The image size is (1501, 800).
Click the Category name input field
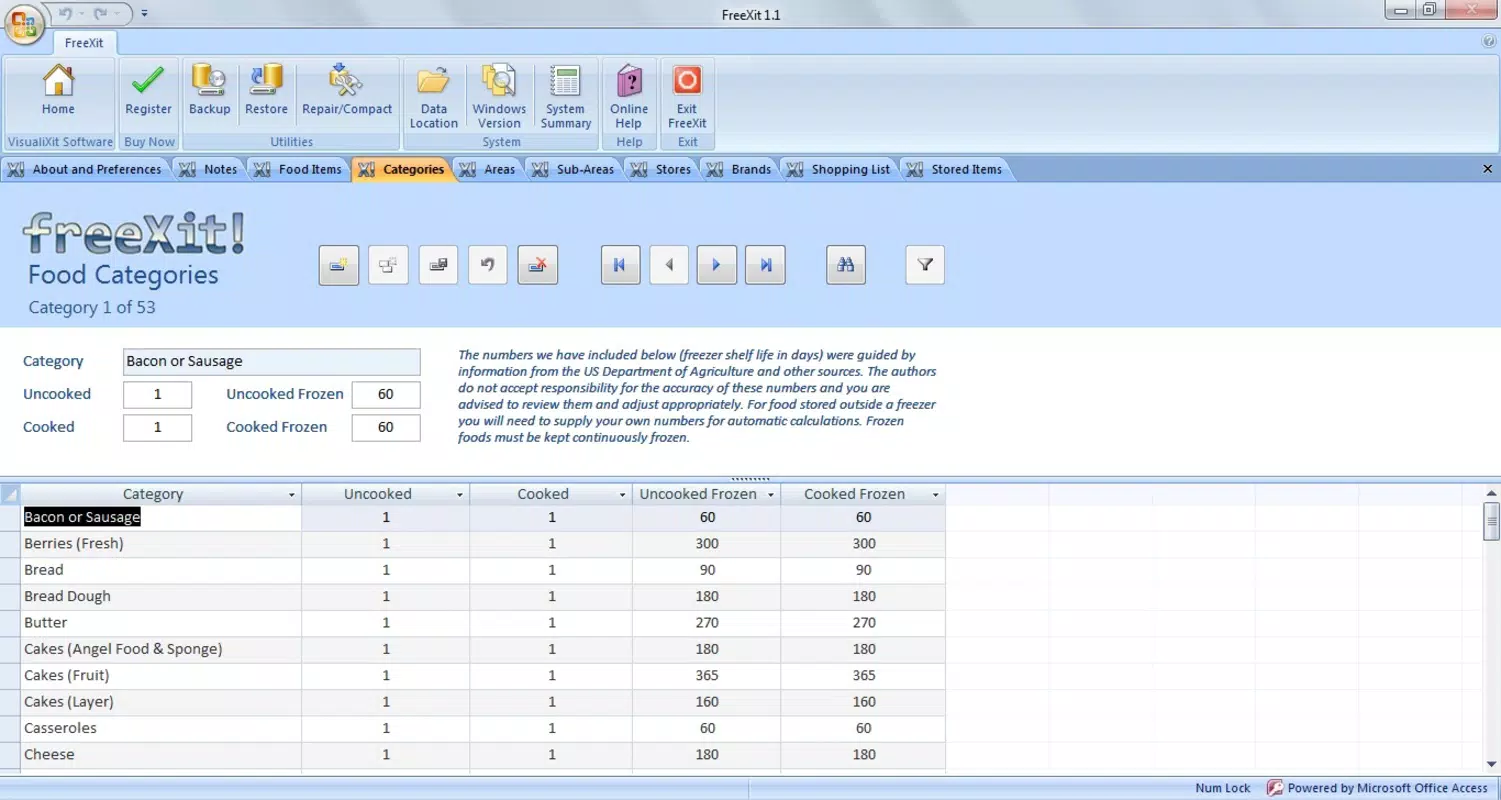[x=271, y=361]
